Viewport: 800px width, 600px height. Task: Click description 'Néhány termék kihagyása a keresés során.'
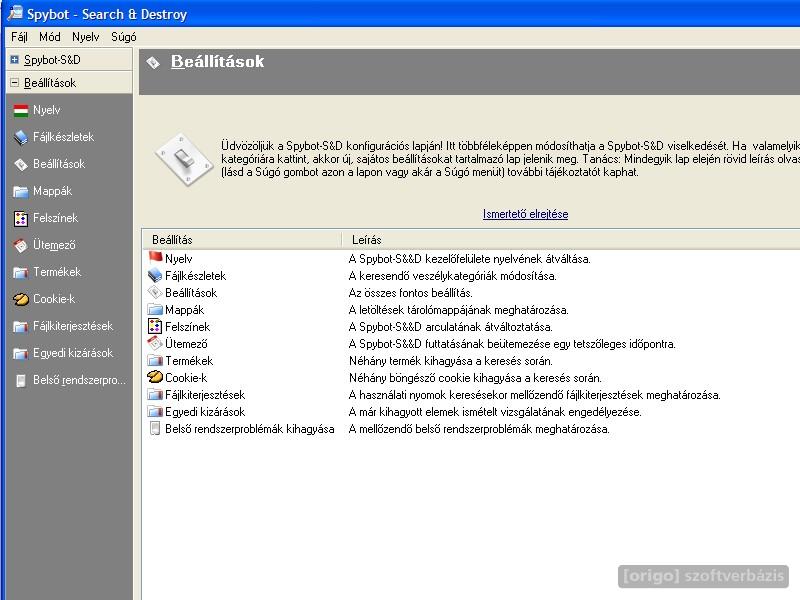coord(451,361)
